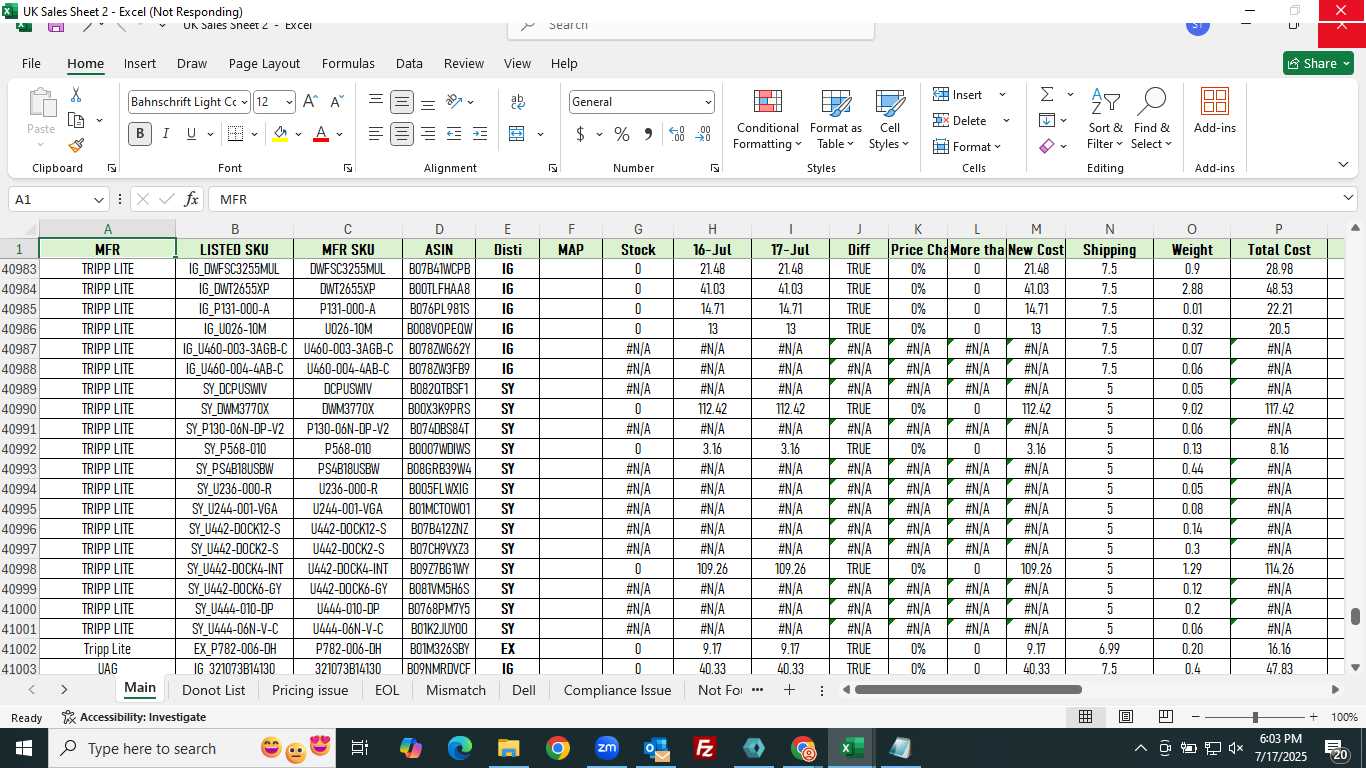Click the Fill down-arrow icon

(x=1047, y=121)
